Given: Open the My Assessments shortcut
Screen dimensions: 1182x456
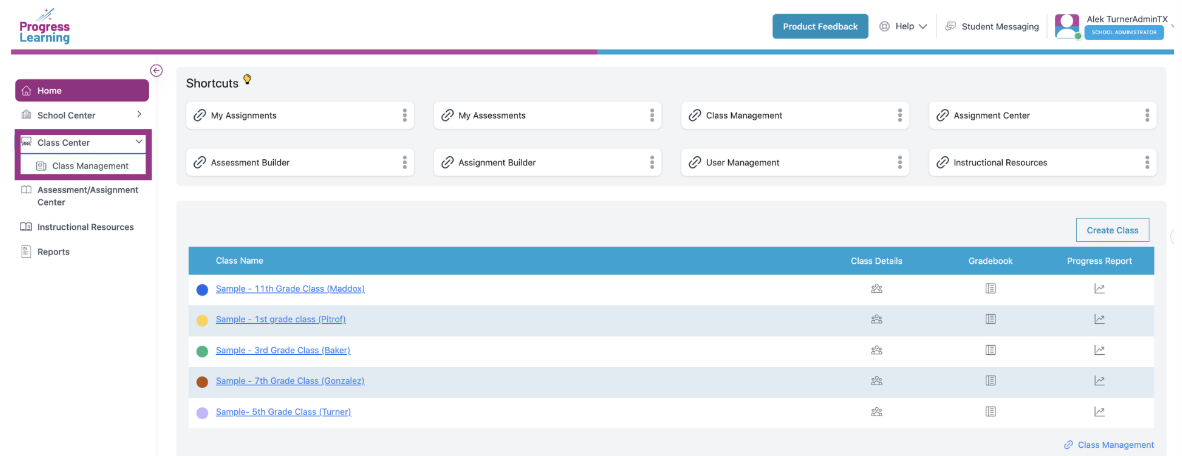Looking at the screenshot, I should [547, 115].
